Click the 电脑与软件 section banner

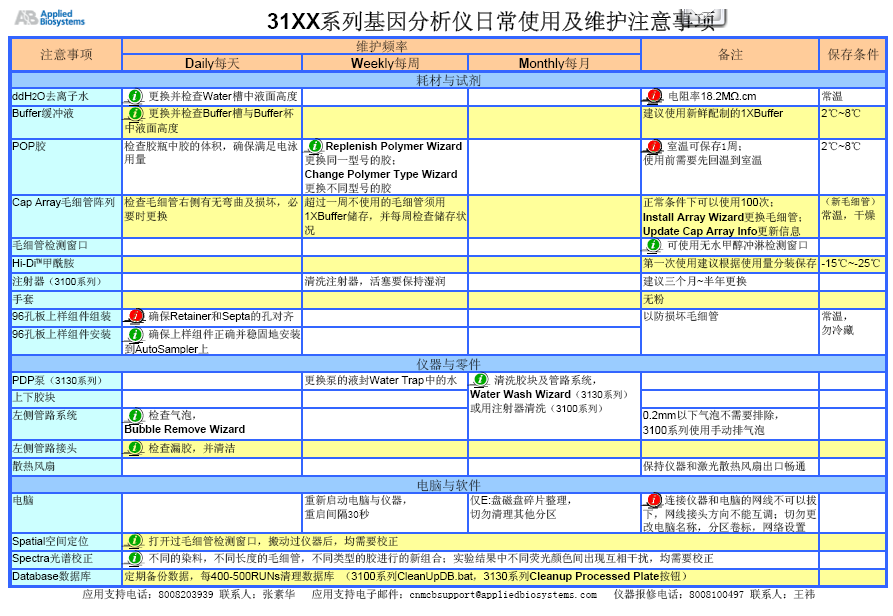(449, 485)
